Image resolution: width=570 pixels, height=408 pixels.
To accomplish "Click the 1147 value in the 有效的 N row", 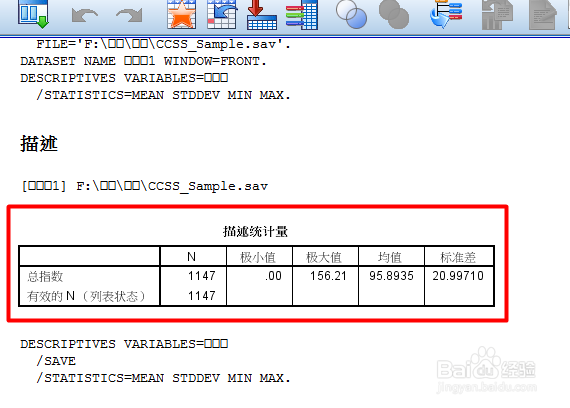I will 202,296.
